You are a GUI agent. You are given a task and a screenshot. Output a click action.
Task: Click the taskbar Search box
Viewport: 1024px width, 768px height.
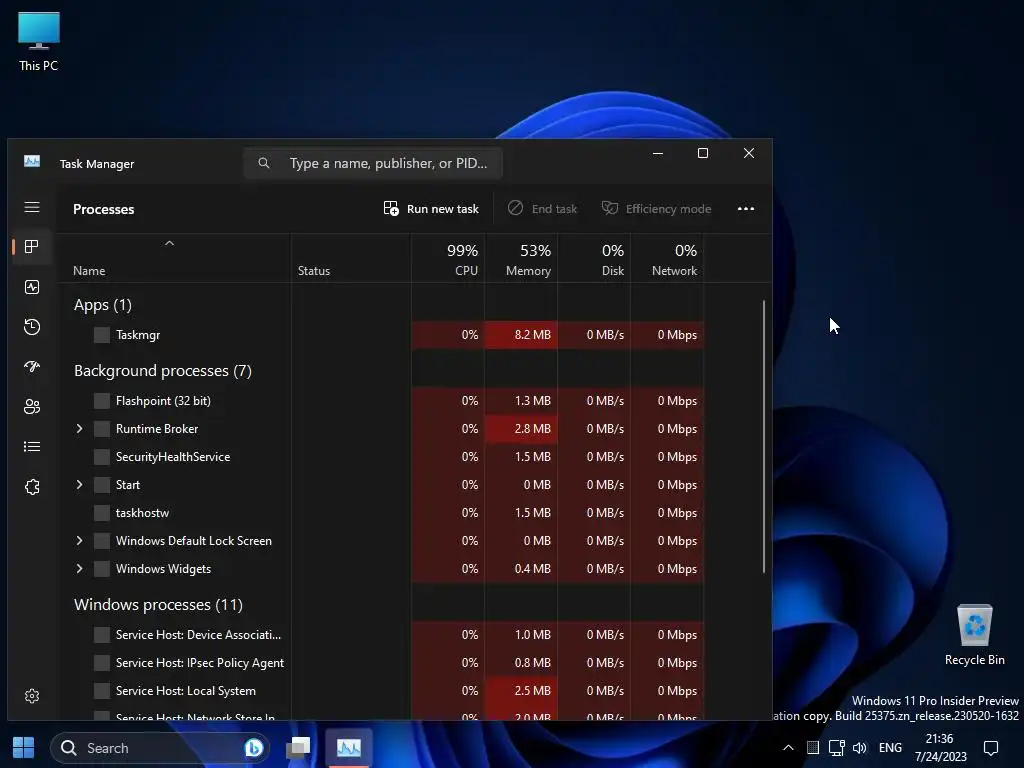coord(160,748)
